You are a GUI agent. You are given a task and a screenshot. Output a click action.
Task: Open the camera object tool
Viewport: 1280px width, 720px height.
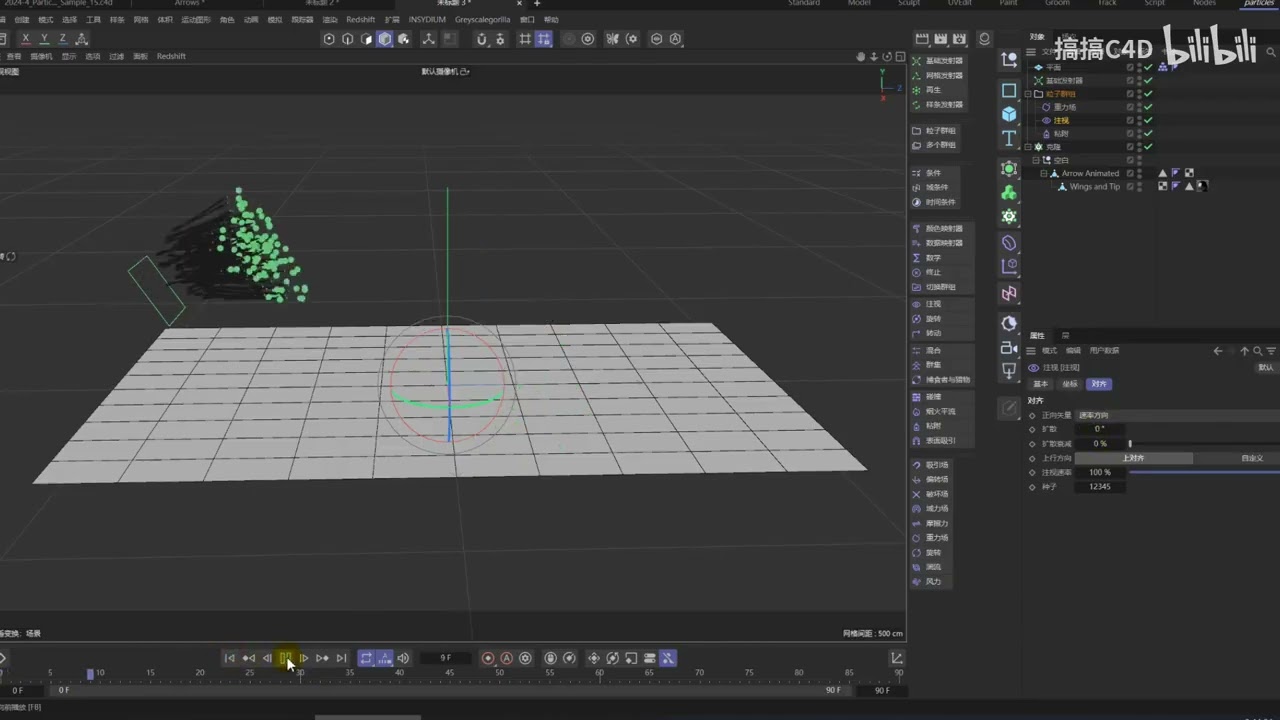1009,347
